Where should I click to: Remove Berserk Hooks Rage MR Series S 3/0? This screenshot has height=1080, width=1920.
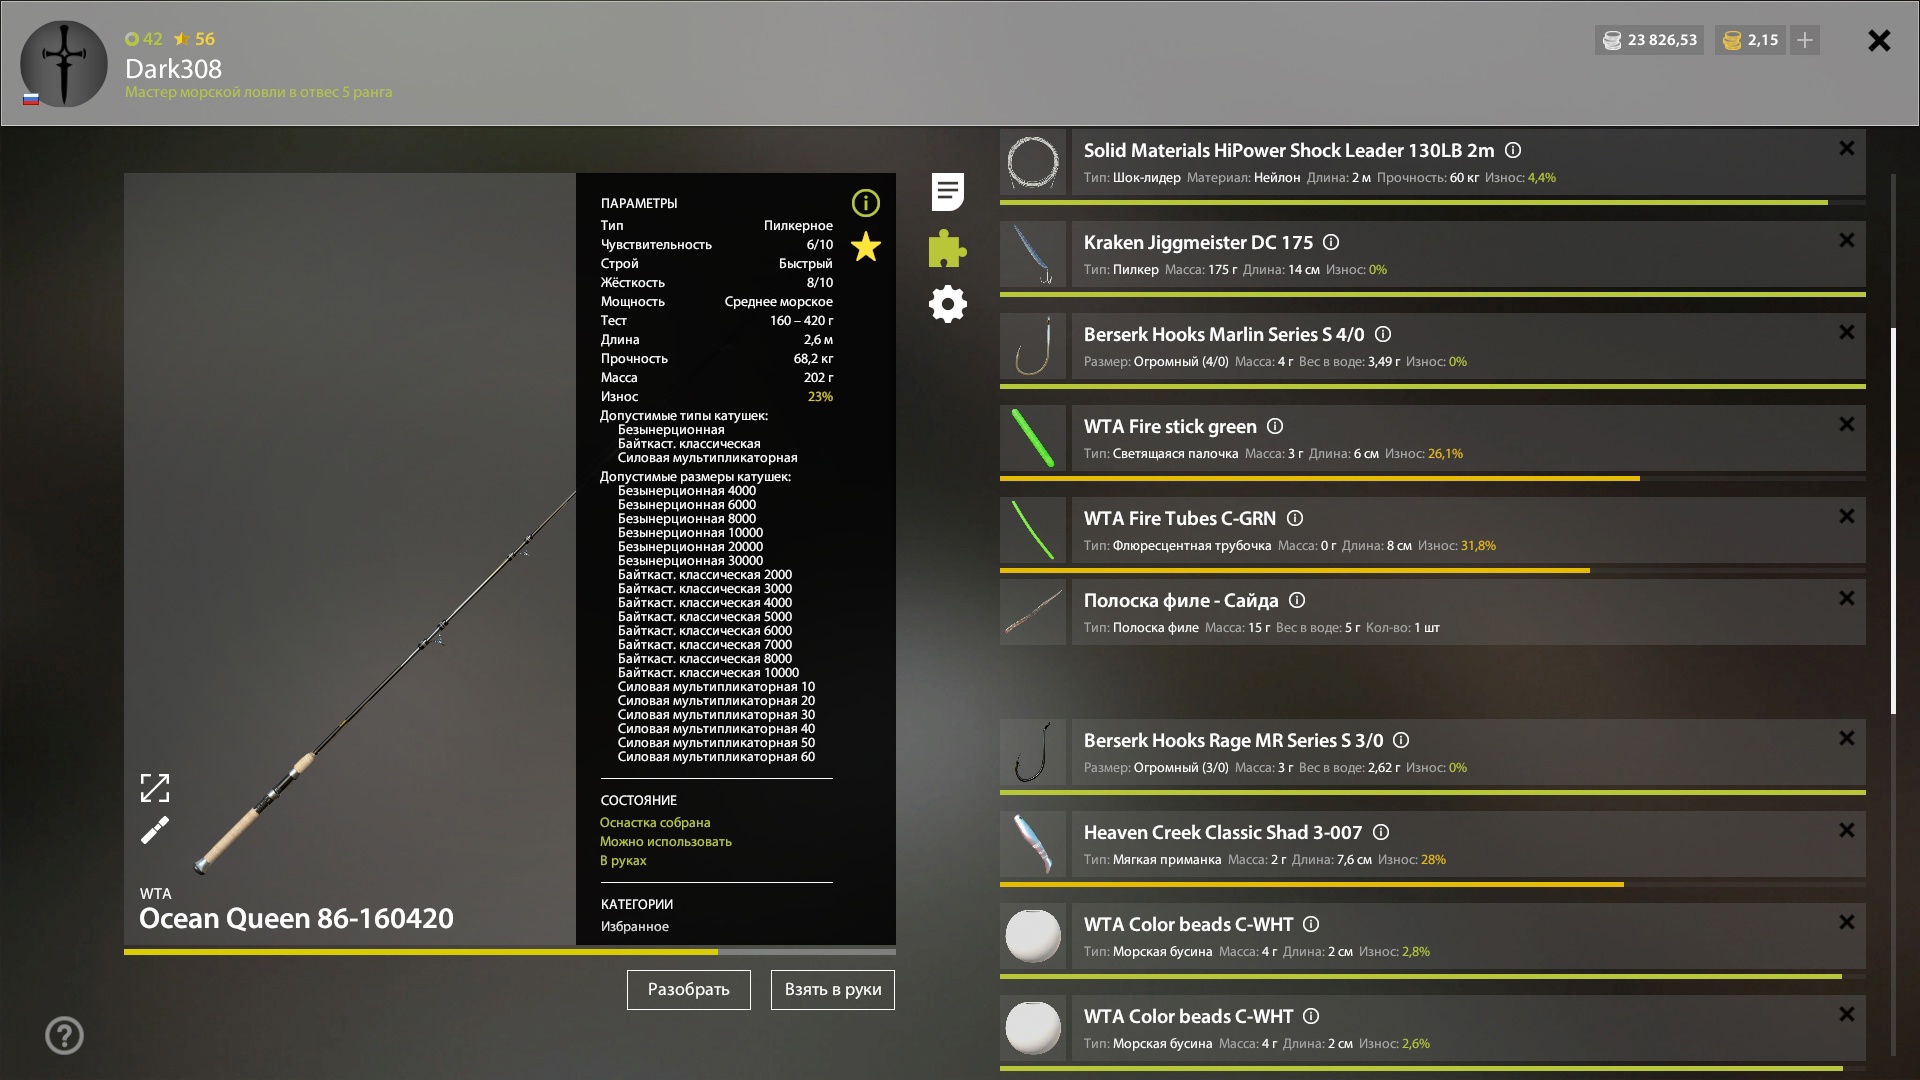point(1847,738)
